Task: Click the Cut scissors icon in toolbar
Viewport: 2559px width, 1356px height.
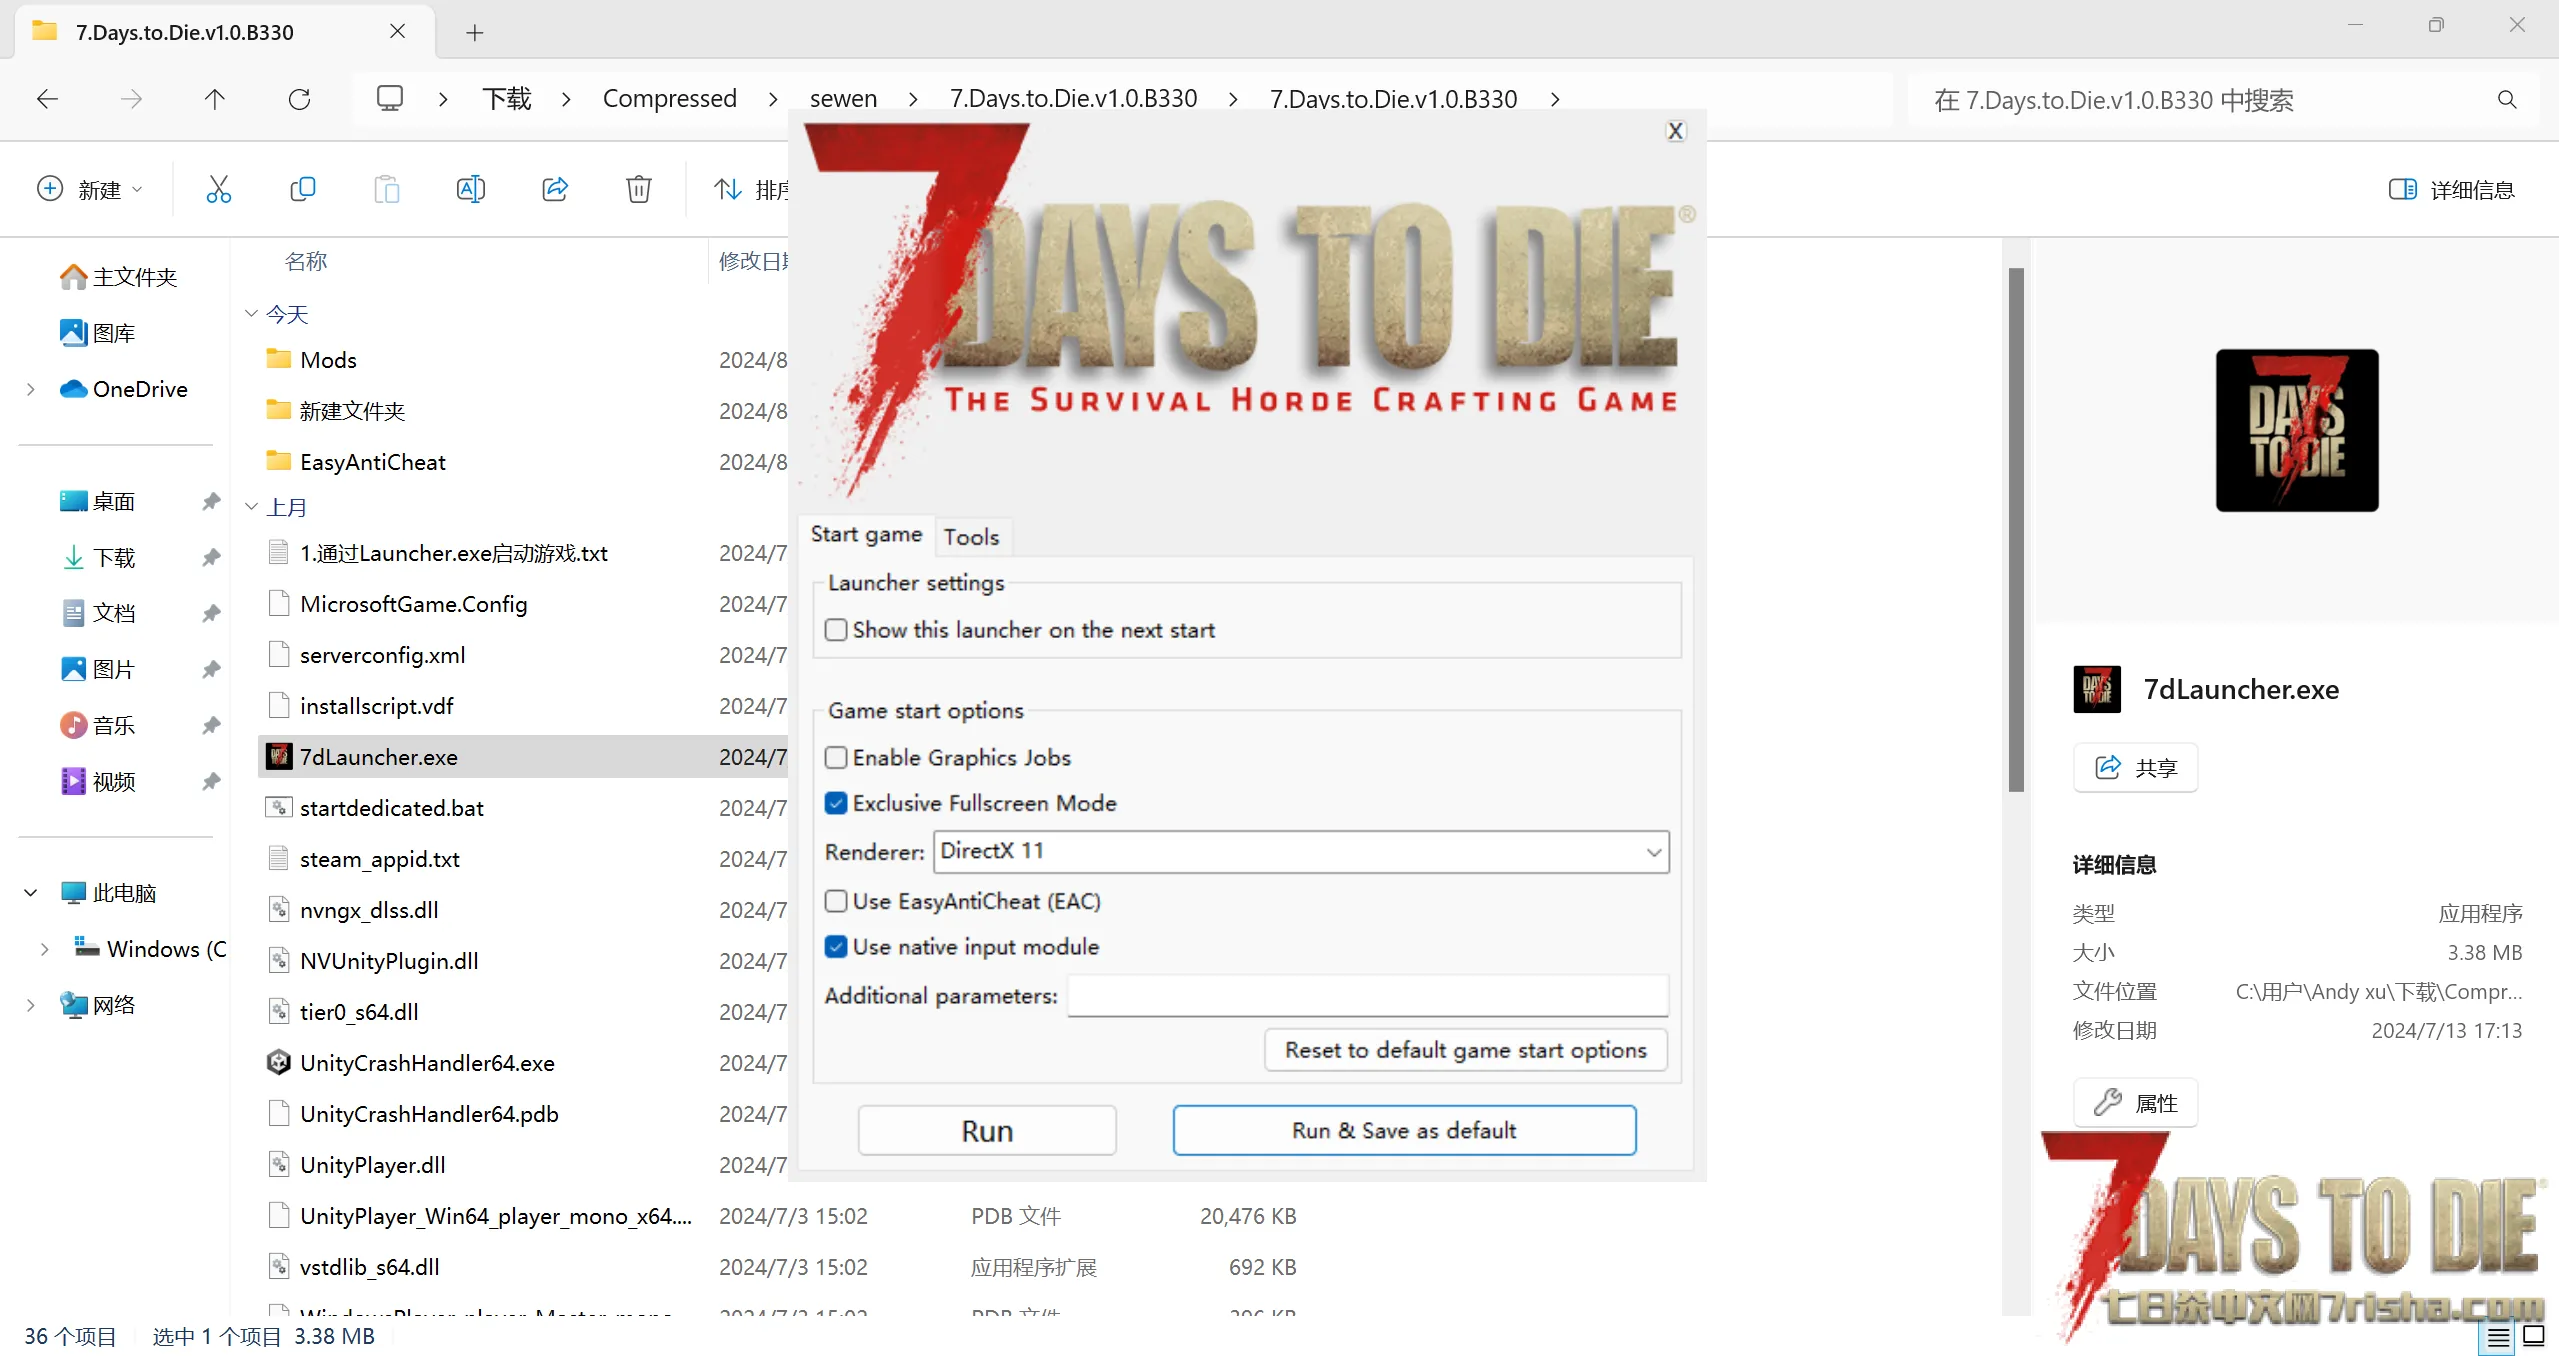Action: 218,189
